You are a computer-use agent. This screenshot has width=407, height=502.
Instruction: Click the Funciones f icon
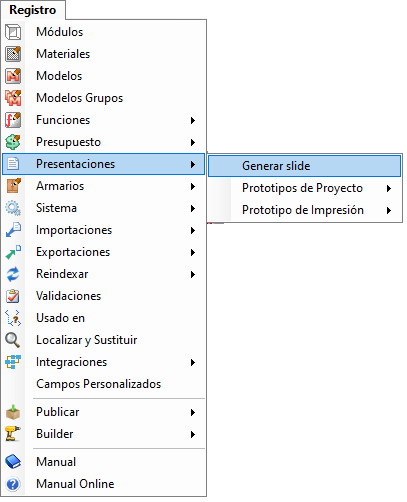coord(13,120)
